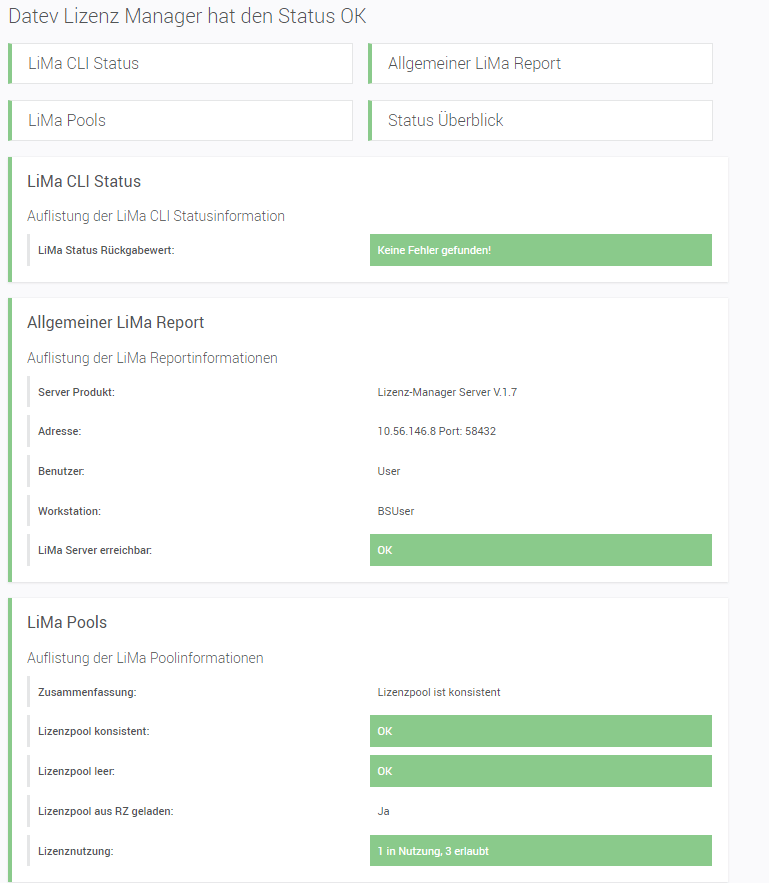Select the LiMa Pools section heading
The width and height of the screenshot is (769, 883).
pyautogui.click(x=67, y=623)
